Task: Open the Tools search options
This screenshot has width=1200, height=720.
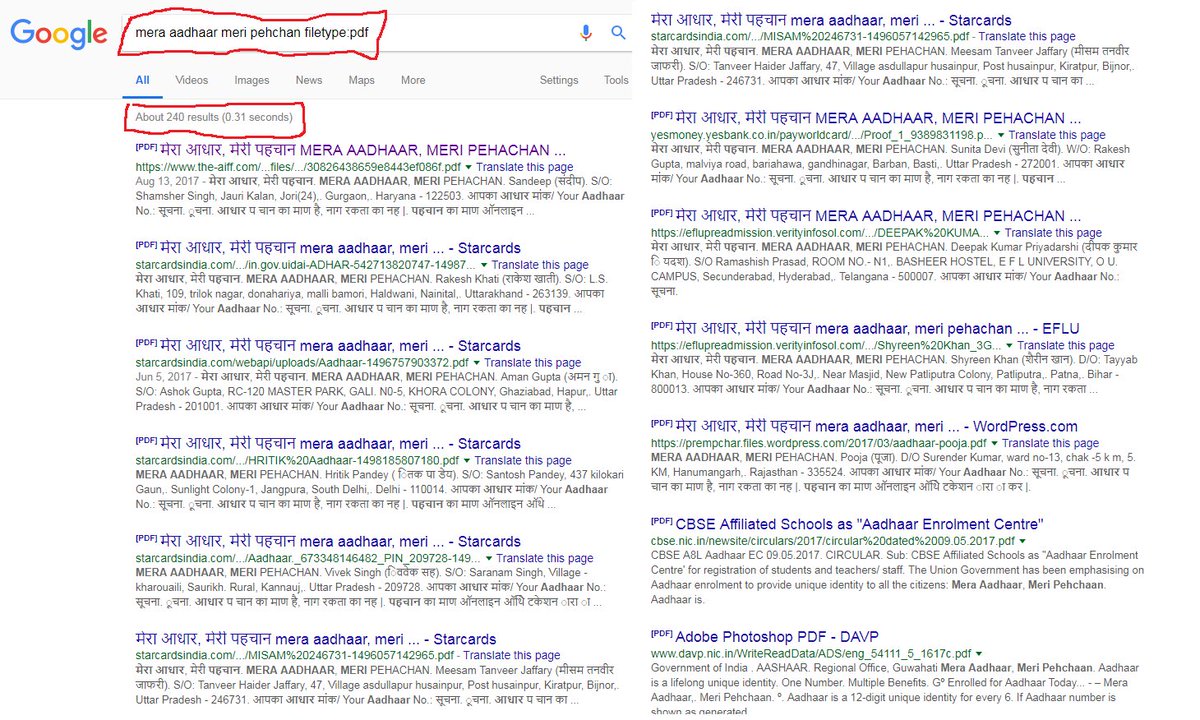Action: (x=616, y=80)
